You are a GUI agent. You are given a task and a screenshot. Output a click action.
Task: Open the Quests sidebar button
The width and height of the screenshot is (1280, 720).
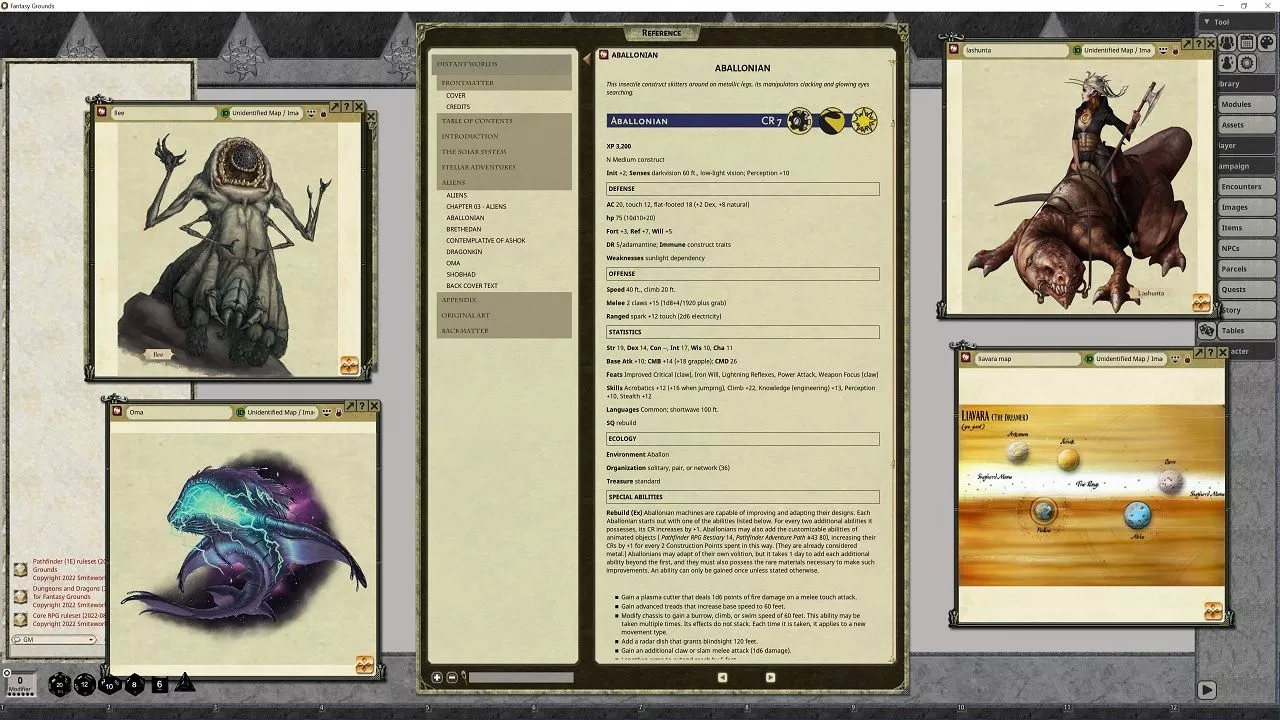[x=1246, y=289]
